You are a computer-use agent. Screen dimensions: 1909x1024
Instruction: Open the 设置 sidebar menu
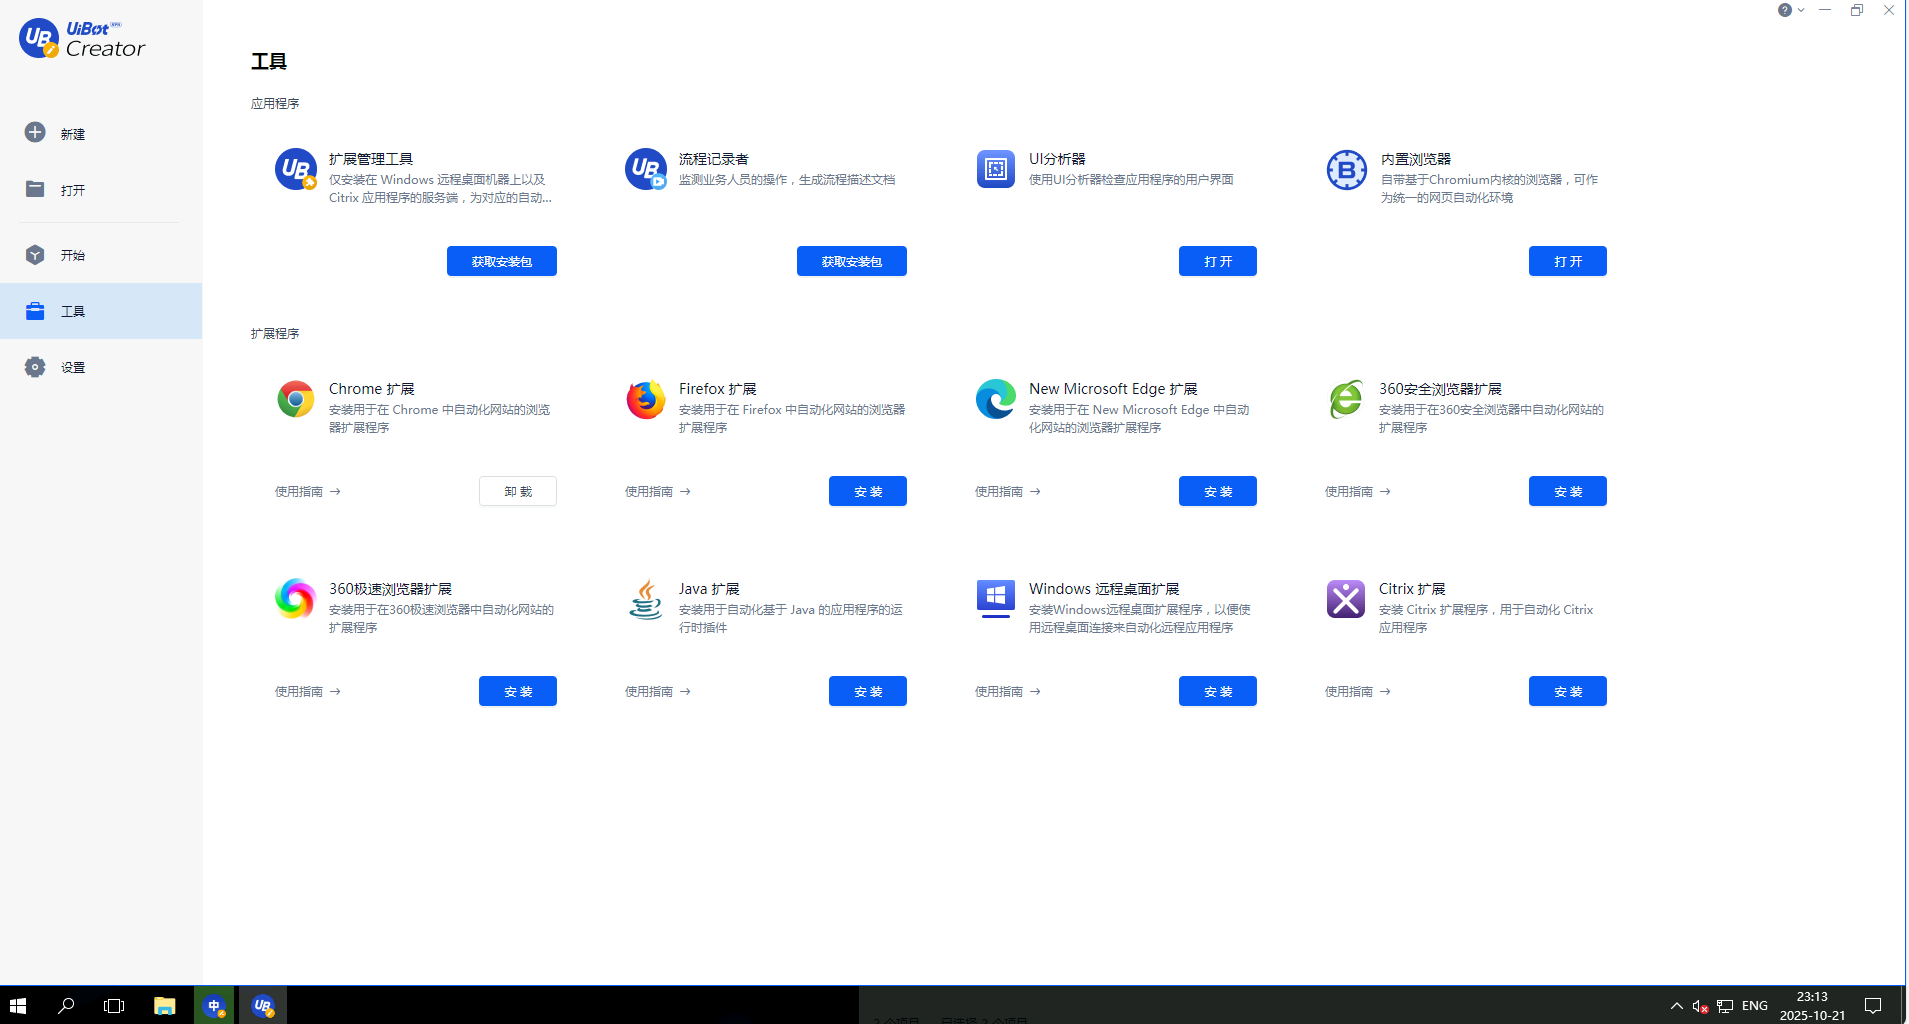72,367
